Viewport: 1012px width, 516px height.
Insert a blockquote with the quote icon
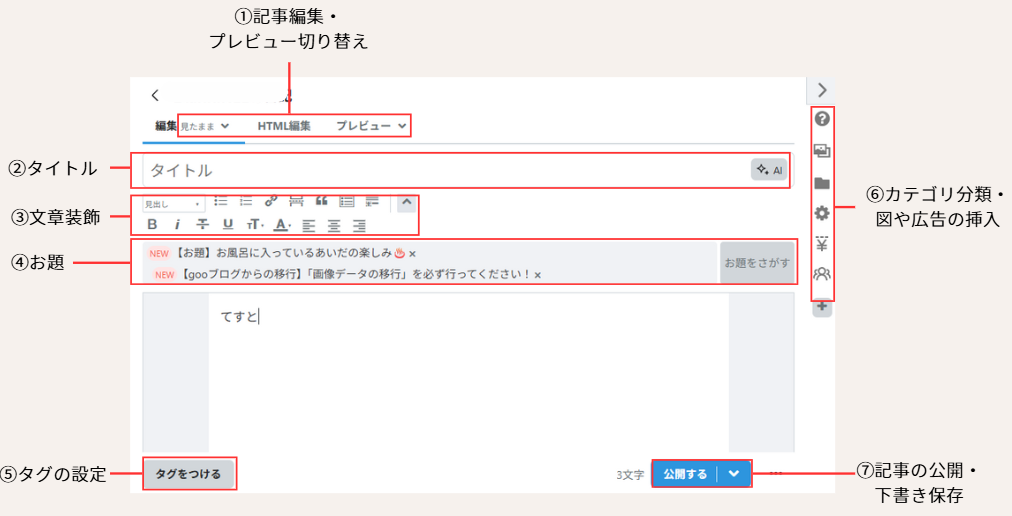pos(322,202)
